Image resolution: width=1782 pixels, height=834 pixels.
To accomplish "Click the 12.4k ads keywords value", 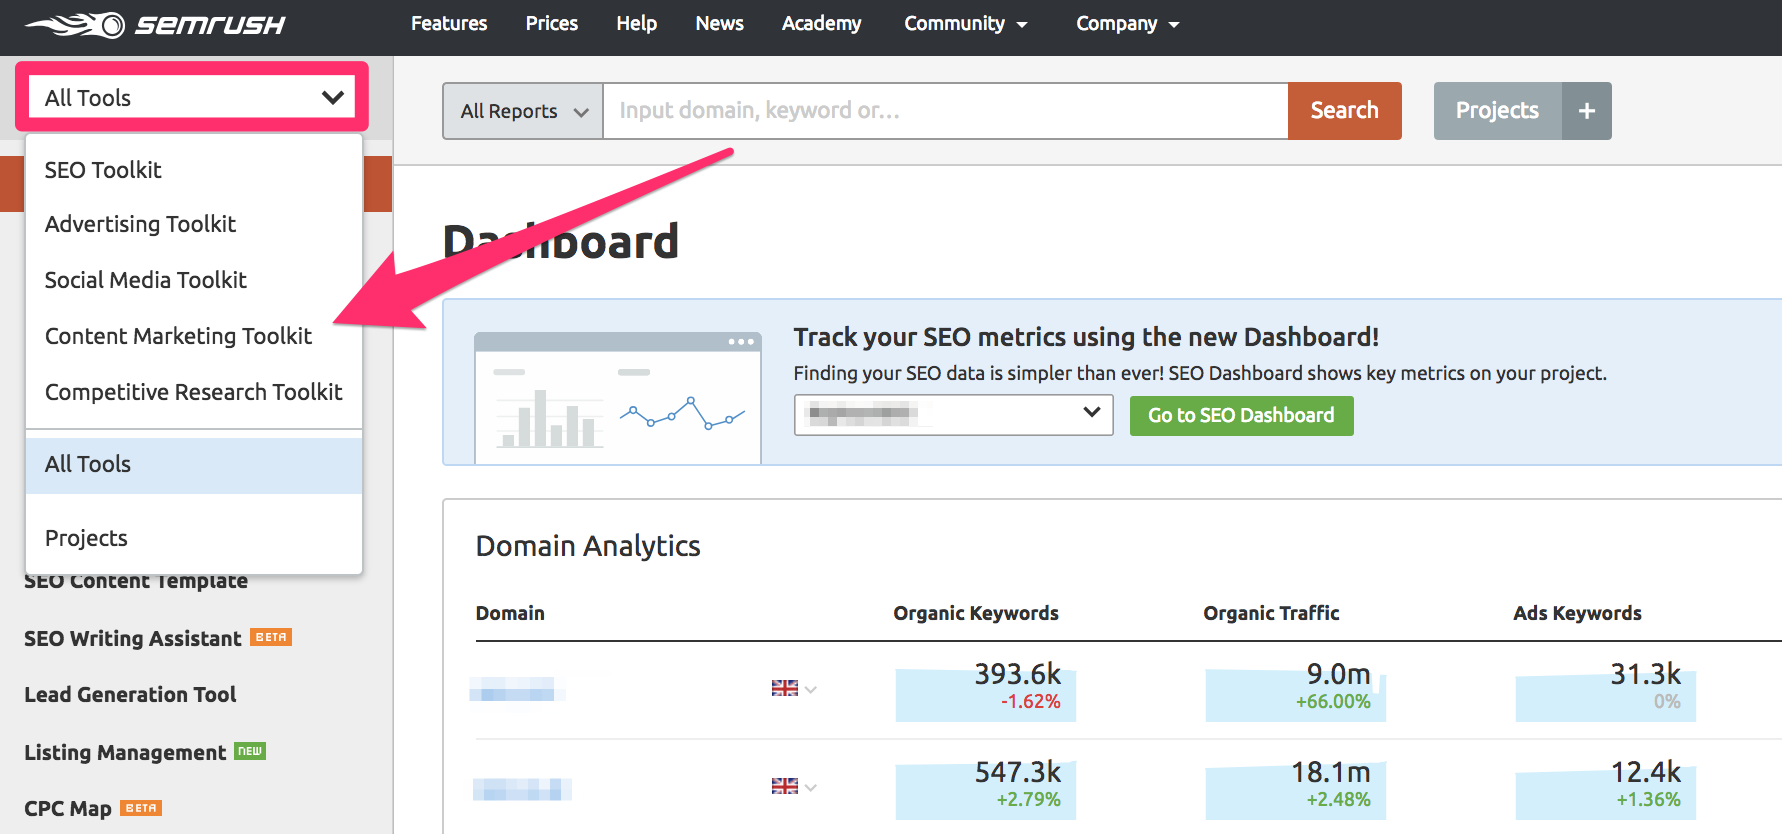I will (x=1645, y=772).
